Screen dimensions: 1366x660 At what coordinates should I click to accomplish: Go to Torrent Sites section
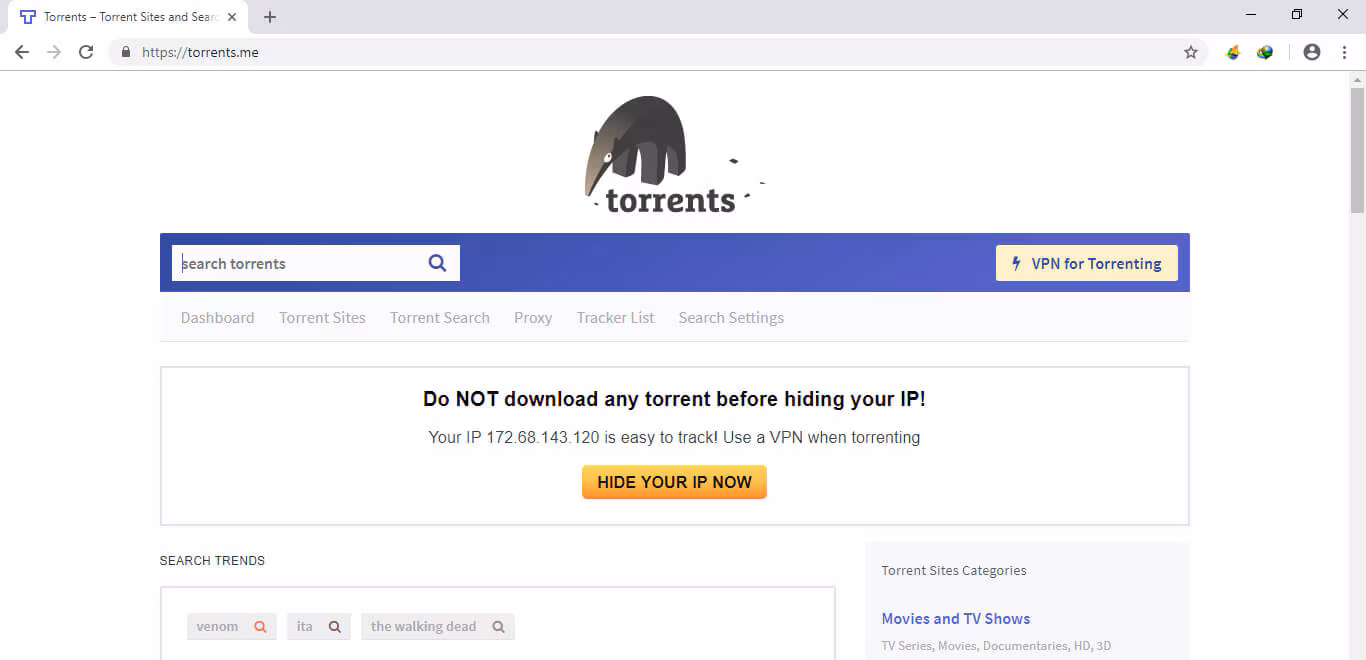point(322,318)
